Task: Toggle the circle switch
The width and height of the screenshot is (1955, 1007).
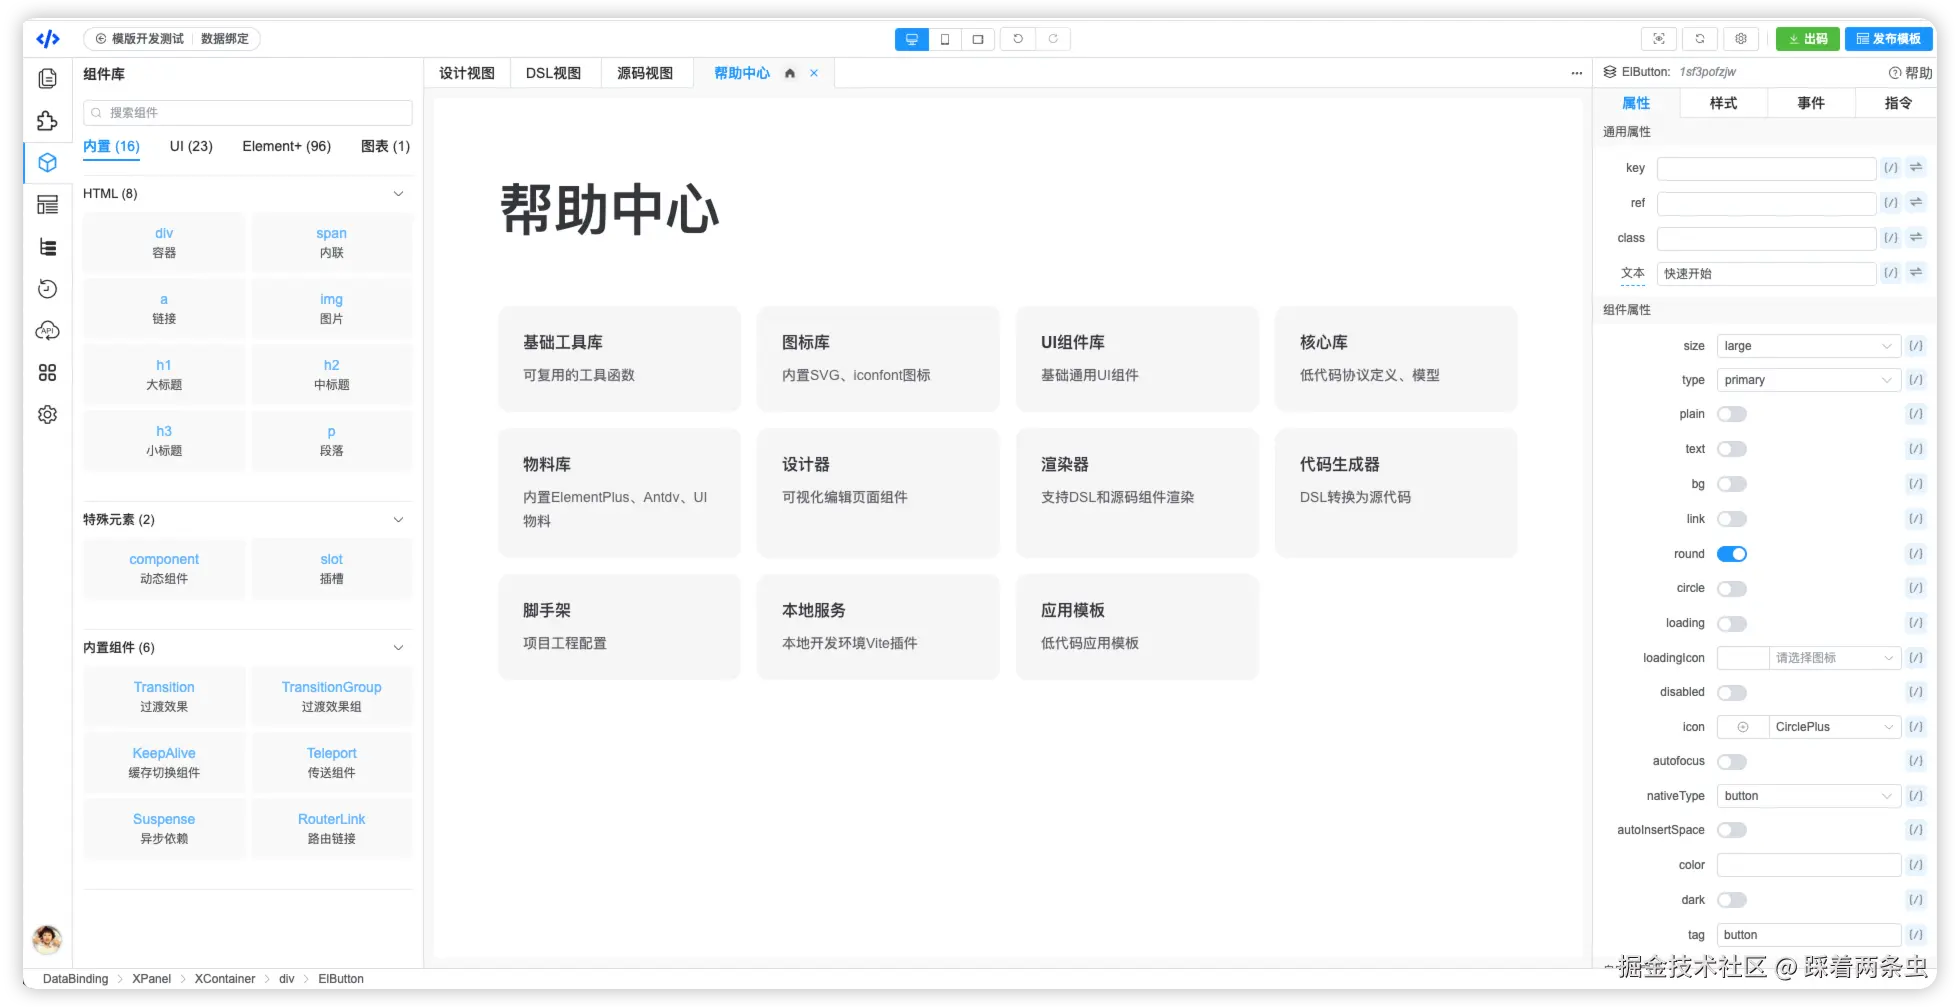Action: tap(1732, 589)
